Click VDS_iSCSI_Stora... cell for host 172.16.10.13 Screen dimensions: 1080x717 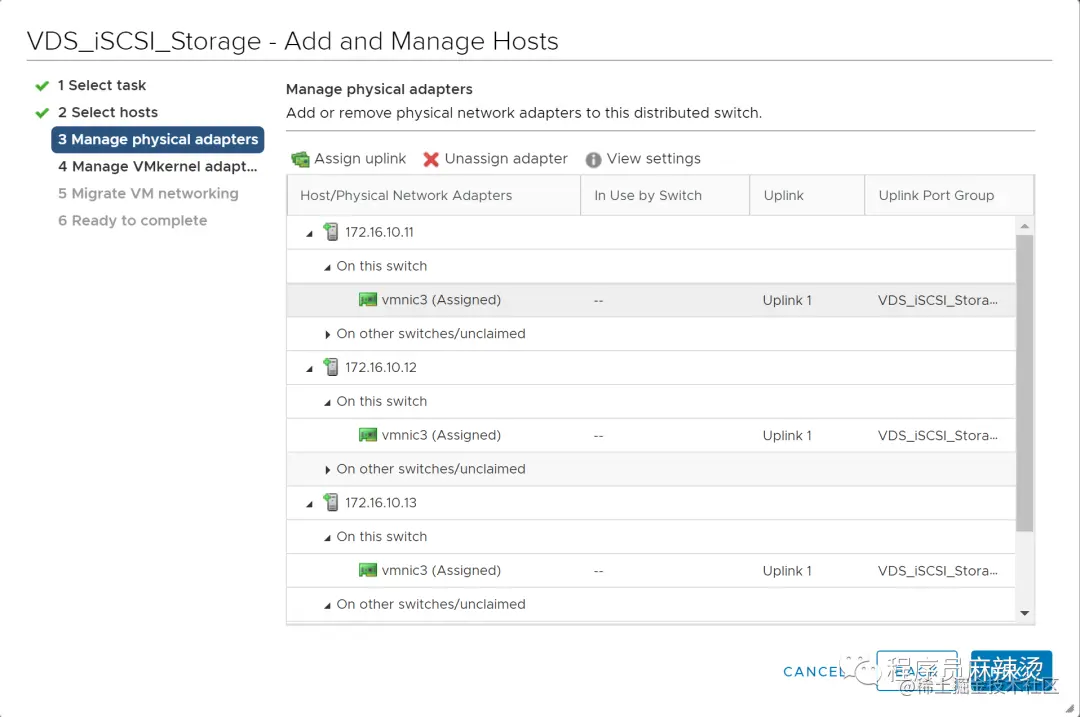[x=937, y=571]
